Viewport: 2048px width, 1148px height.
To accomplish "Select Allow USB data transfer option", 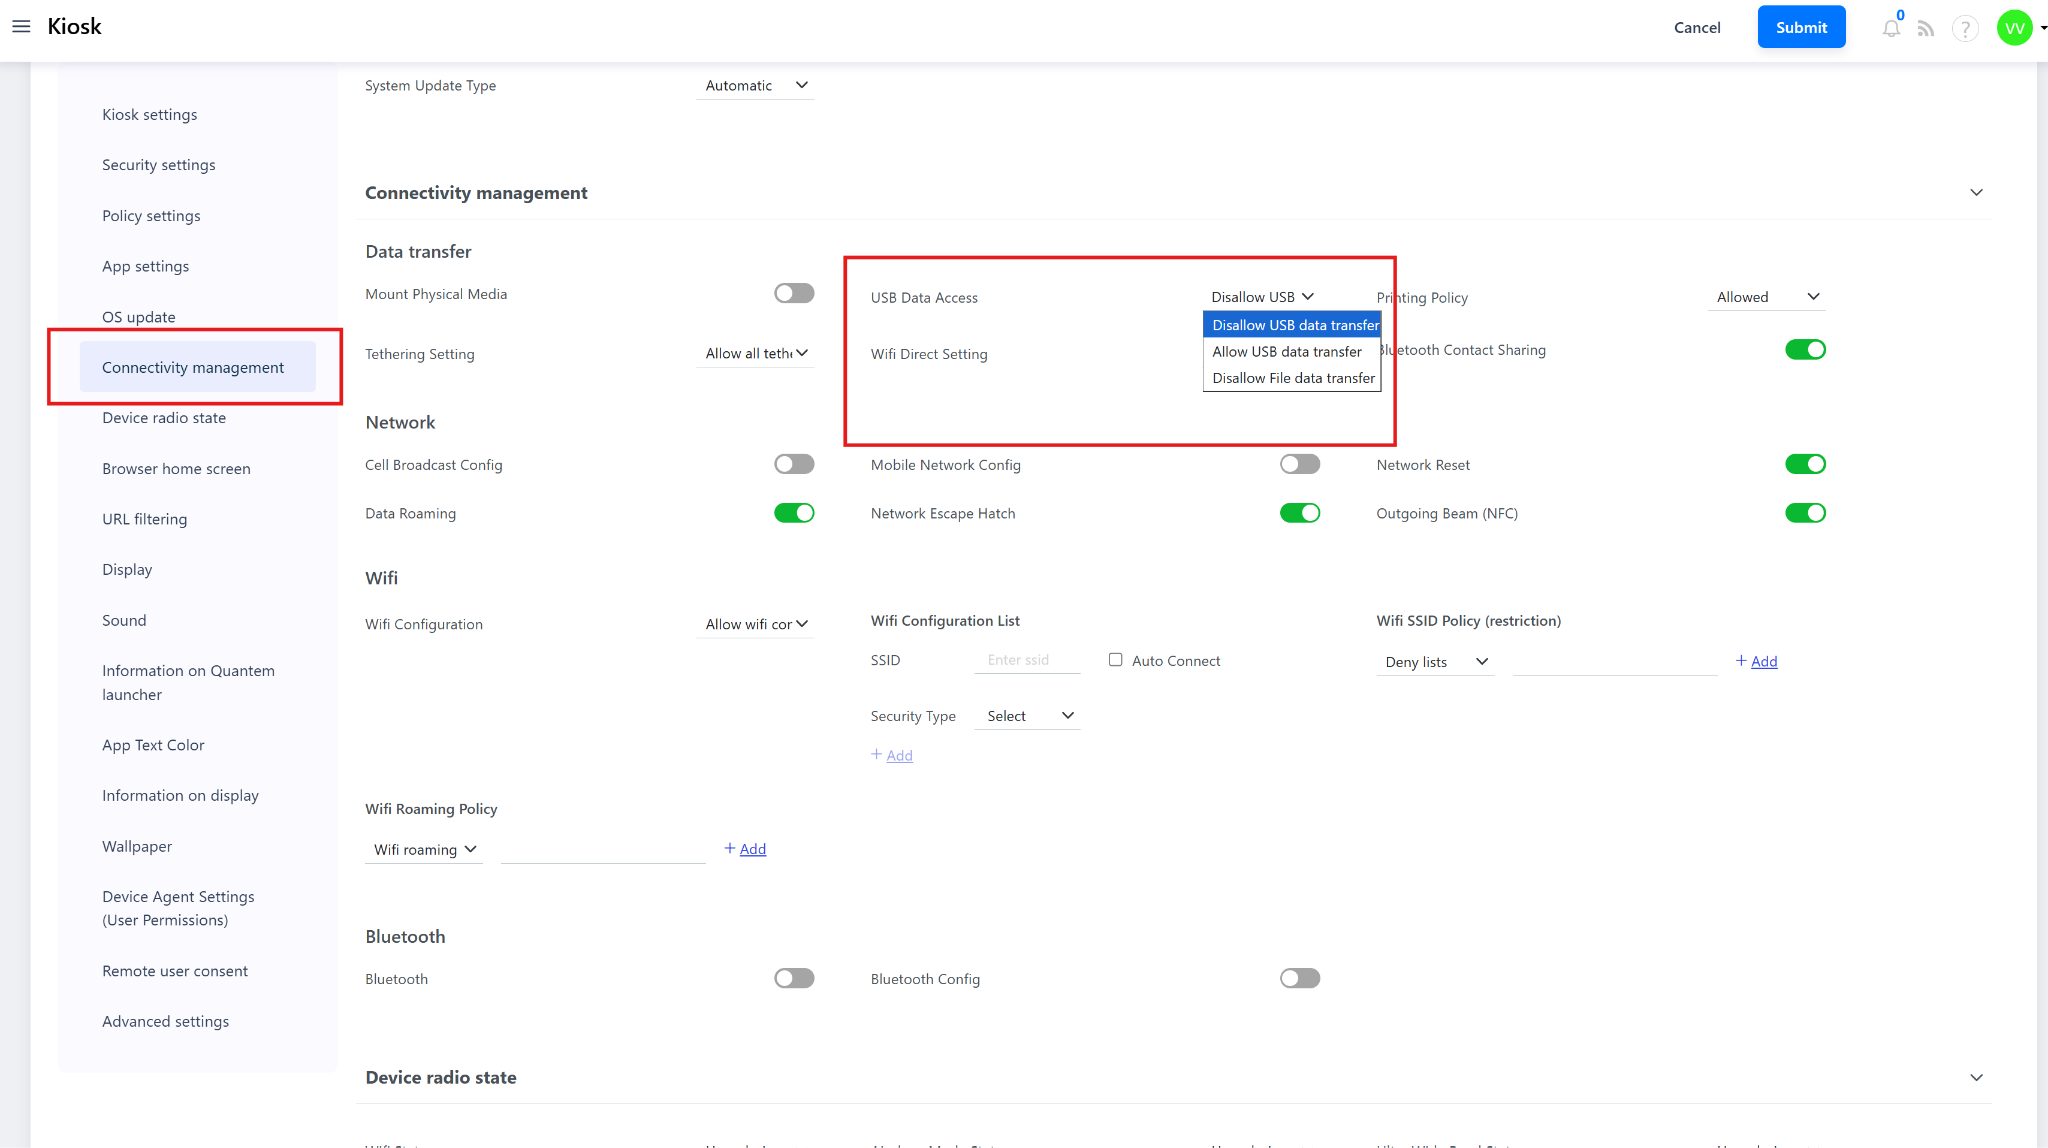I will (x=1287, y=352).
